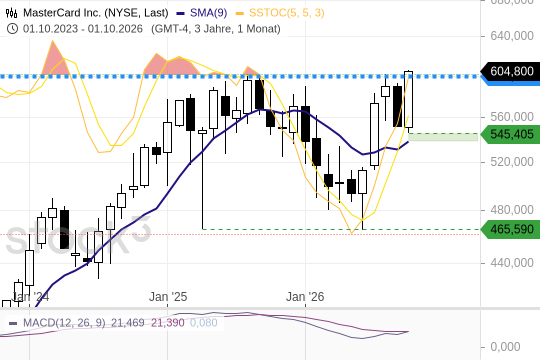Click the dark blue SMA color dash
The image size is (540, 360).
click(x=180, y=13)
